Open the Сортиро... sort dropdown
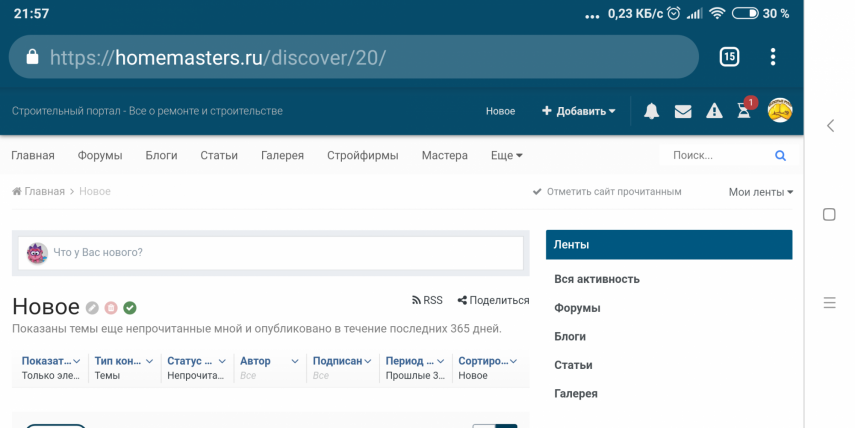Screen dimensions: 855x428 tap(488, 367)
